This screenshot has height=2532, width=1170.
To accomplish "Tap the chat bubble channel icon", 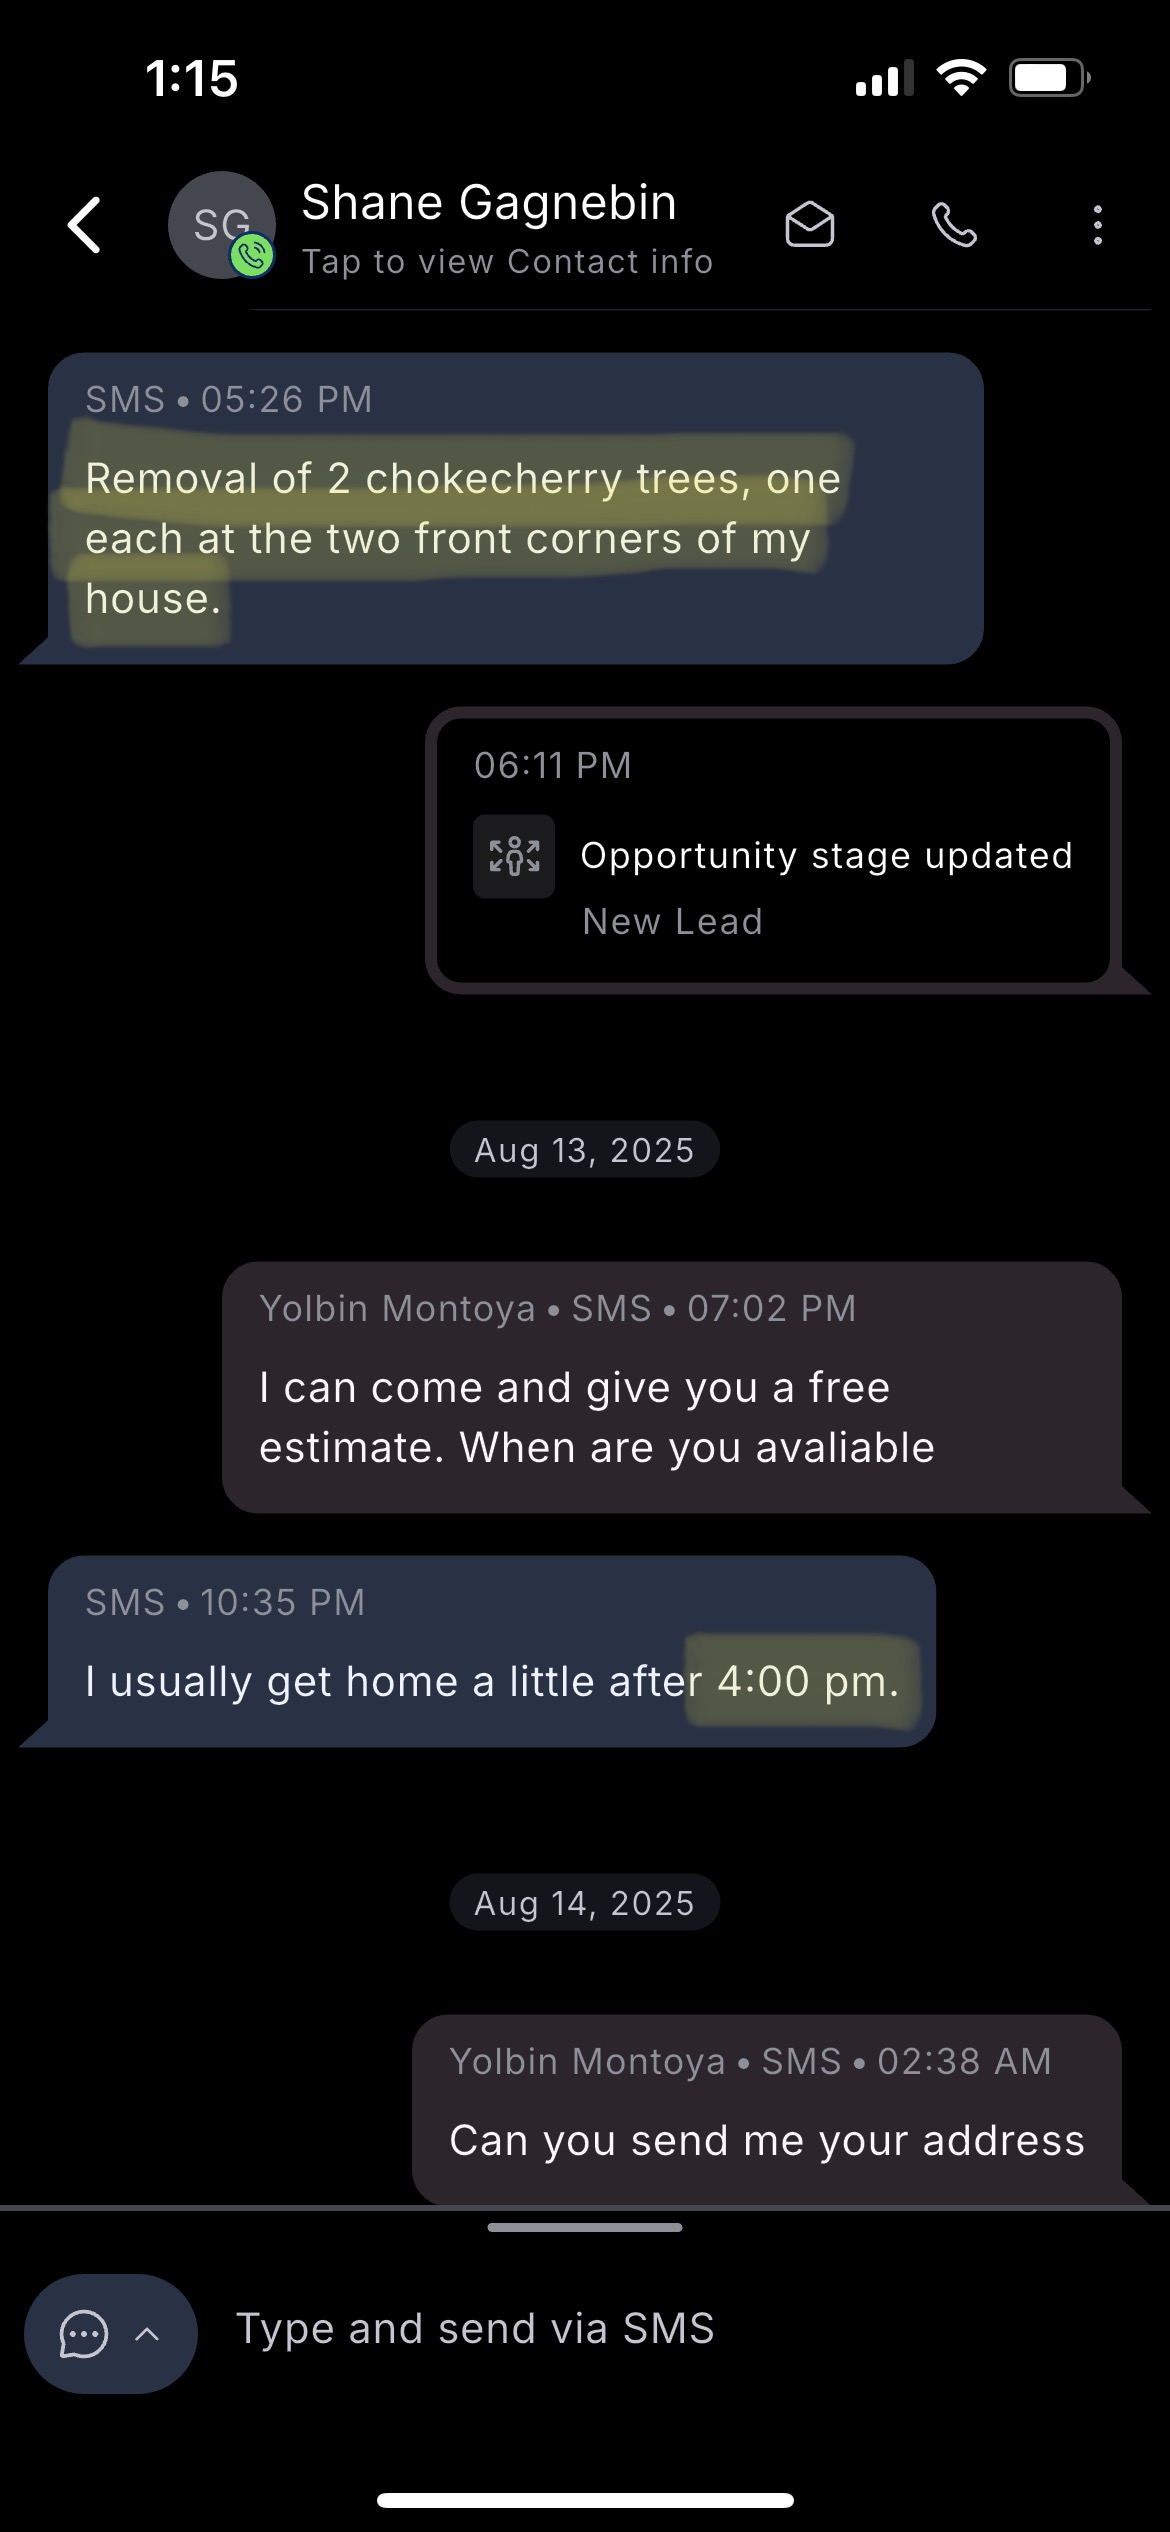I will click(84, 2334).
